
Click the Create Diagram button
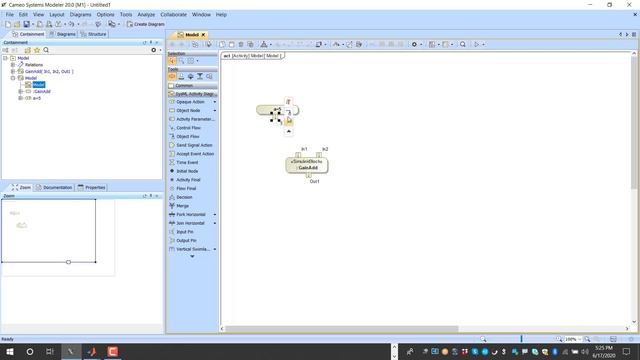point(145,24)
